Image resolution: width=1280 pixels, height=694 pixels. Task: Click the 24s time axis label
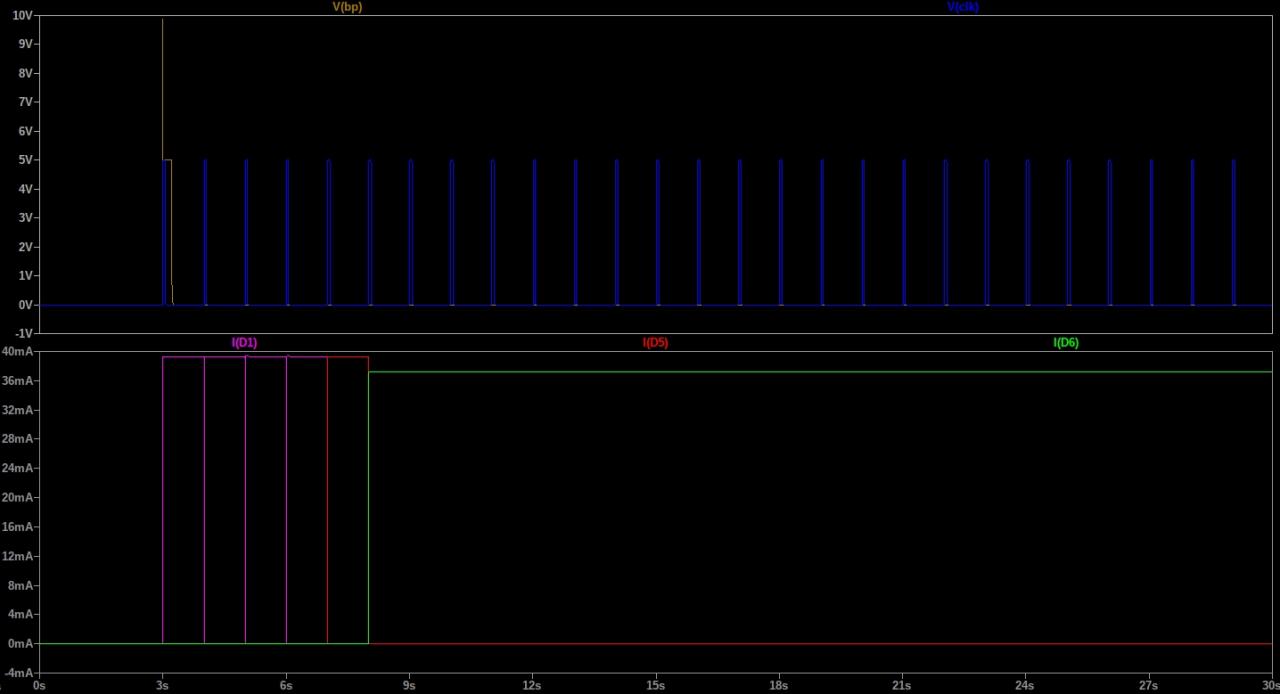pos(1025,686)
